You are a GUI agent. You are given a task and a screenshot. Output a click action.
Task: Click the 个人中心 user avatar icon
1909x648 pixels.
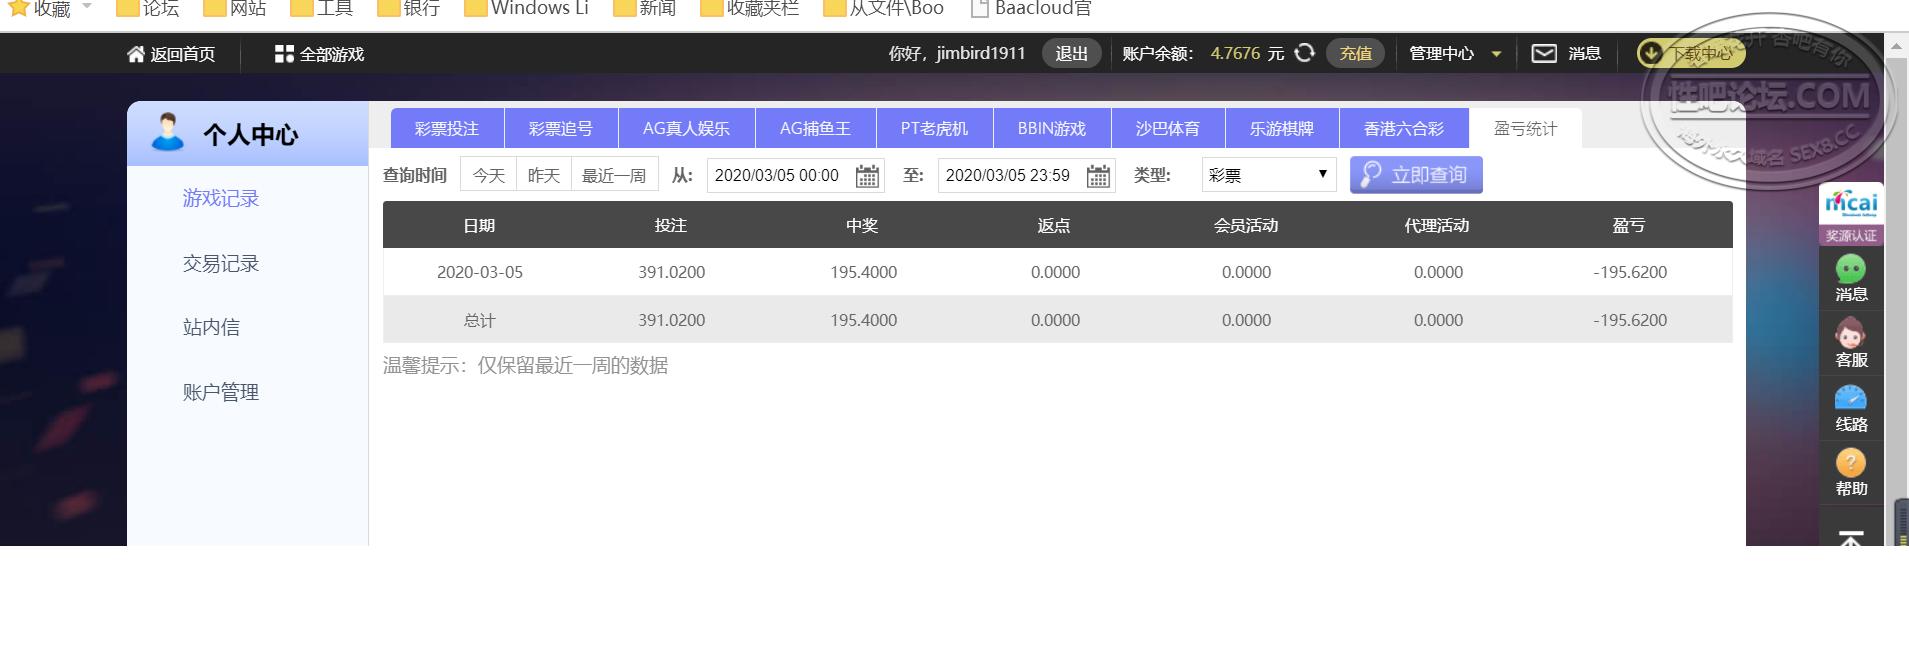(x=168, y=132)
